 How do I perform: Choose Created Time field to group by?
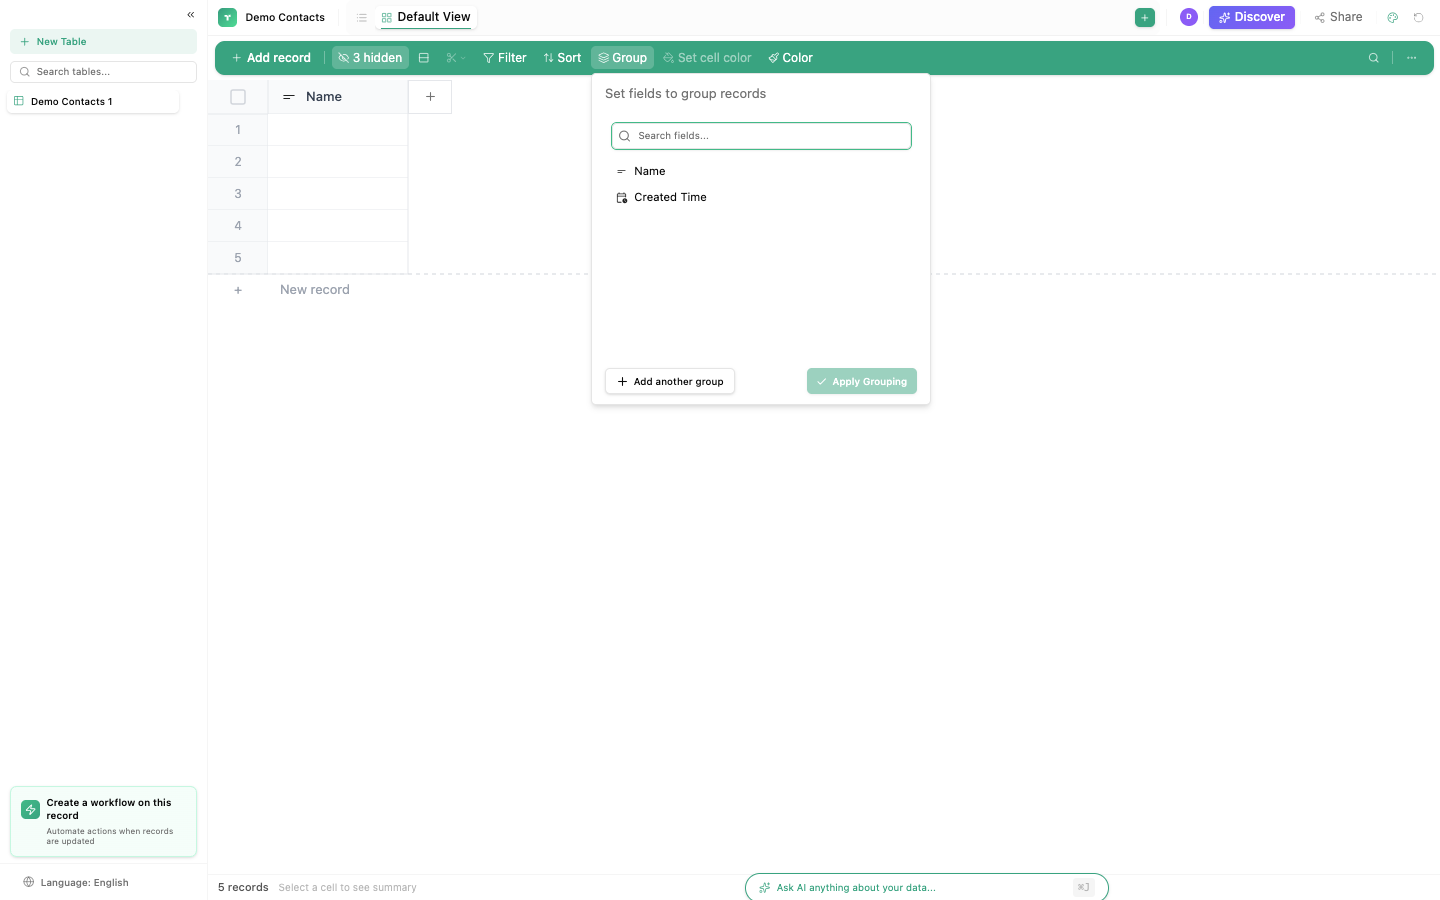(x=761, y=197)
